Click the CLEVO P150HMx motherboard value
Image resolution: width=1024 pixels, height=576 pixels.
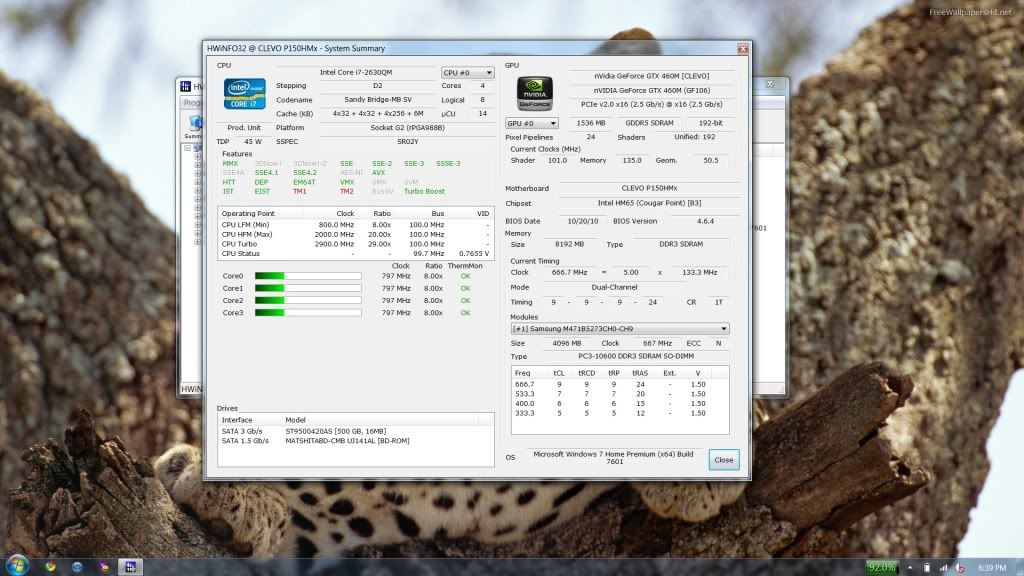click(649, 188)
